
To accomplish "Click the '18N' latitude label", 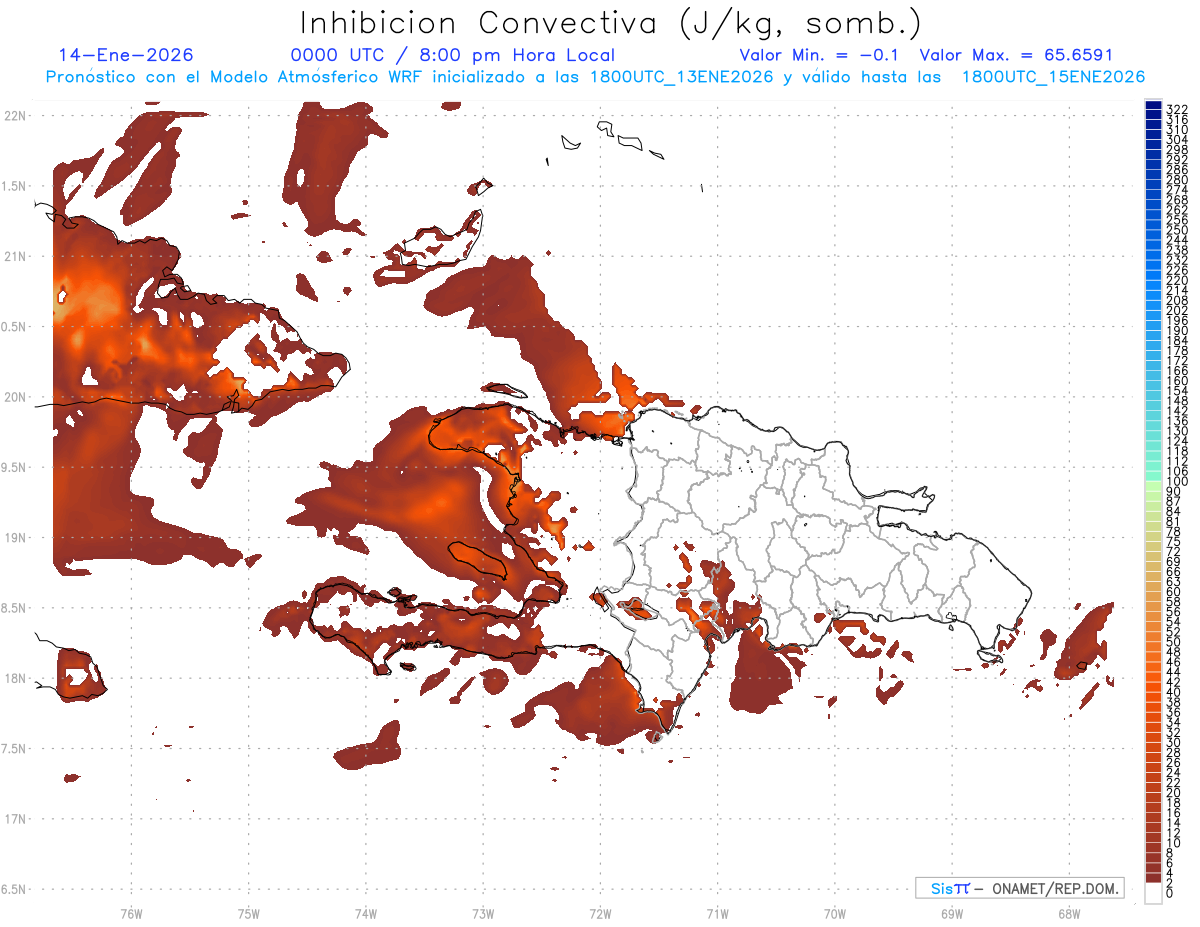I will coord(15,678).
